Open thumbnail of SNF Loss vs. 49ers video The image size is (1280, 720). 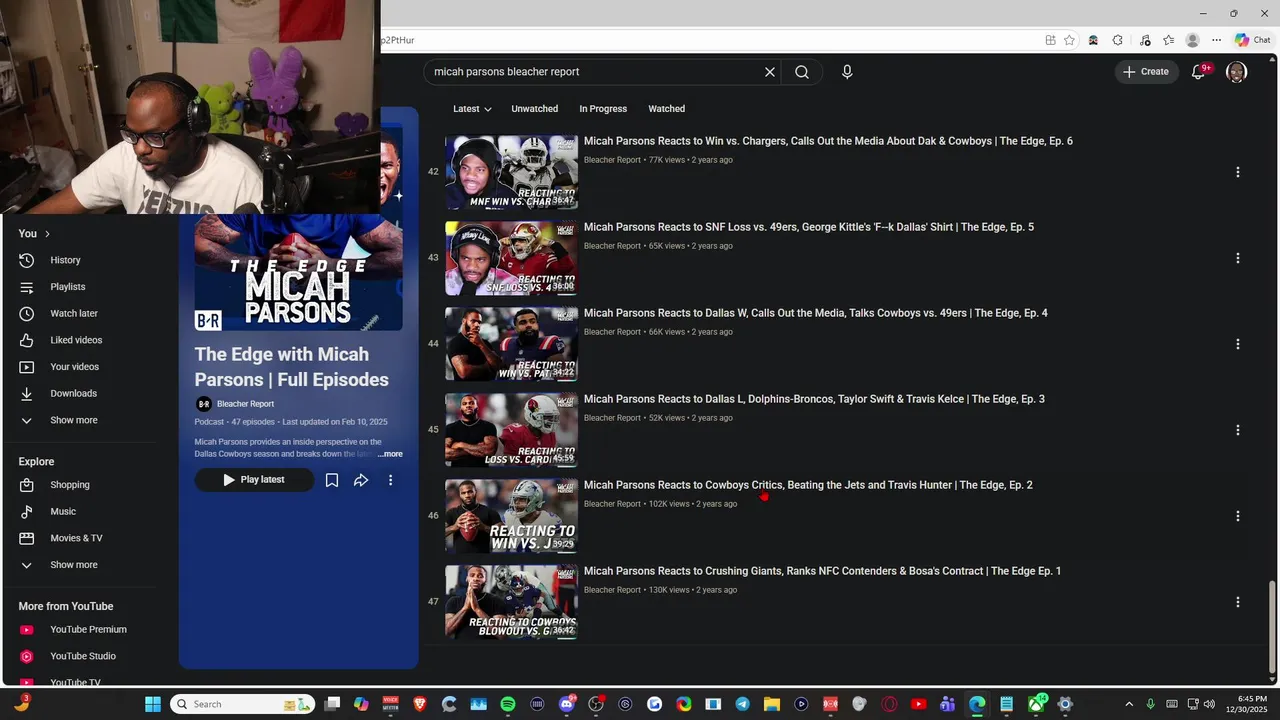tap(511, 258)
